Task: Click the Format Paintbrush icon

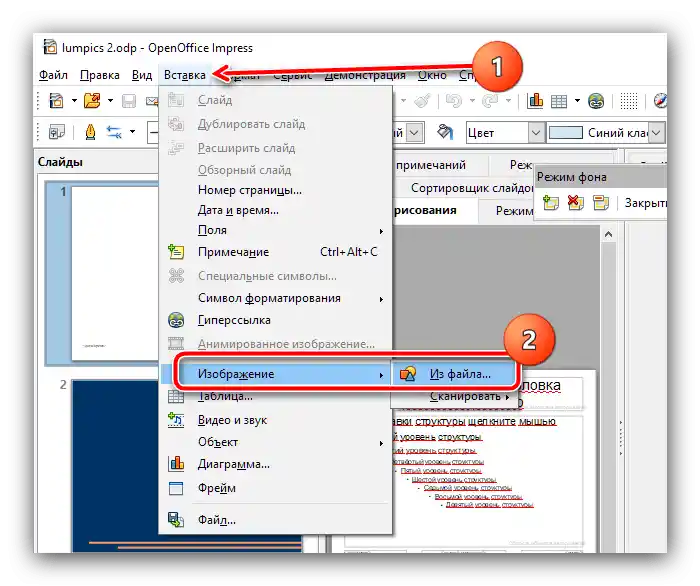Action: pos(422,101)
